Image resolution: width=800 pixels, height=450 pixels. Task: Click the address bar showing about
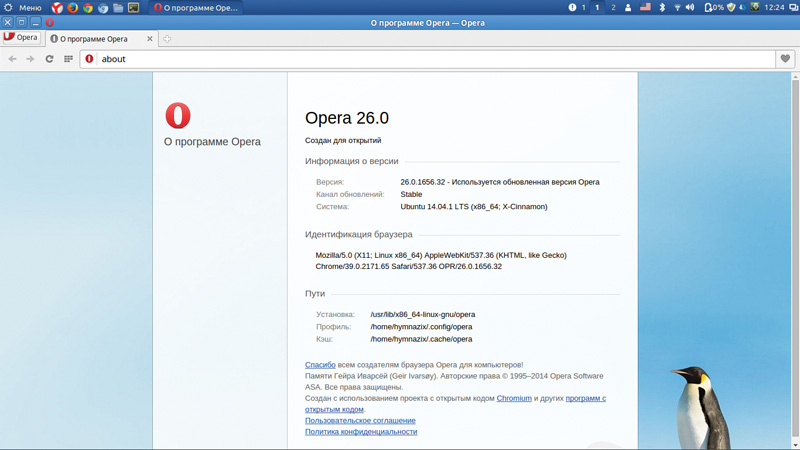tap(430, 59)
